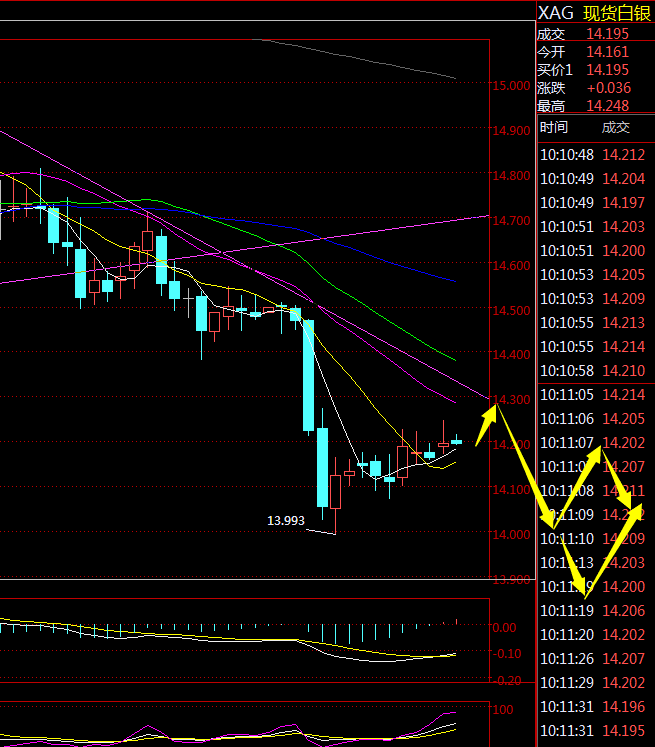Click the 10:10:51 tick priced 14.200
655x747 pixels.
click(593, 251)
